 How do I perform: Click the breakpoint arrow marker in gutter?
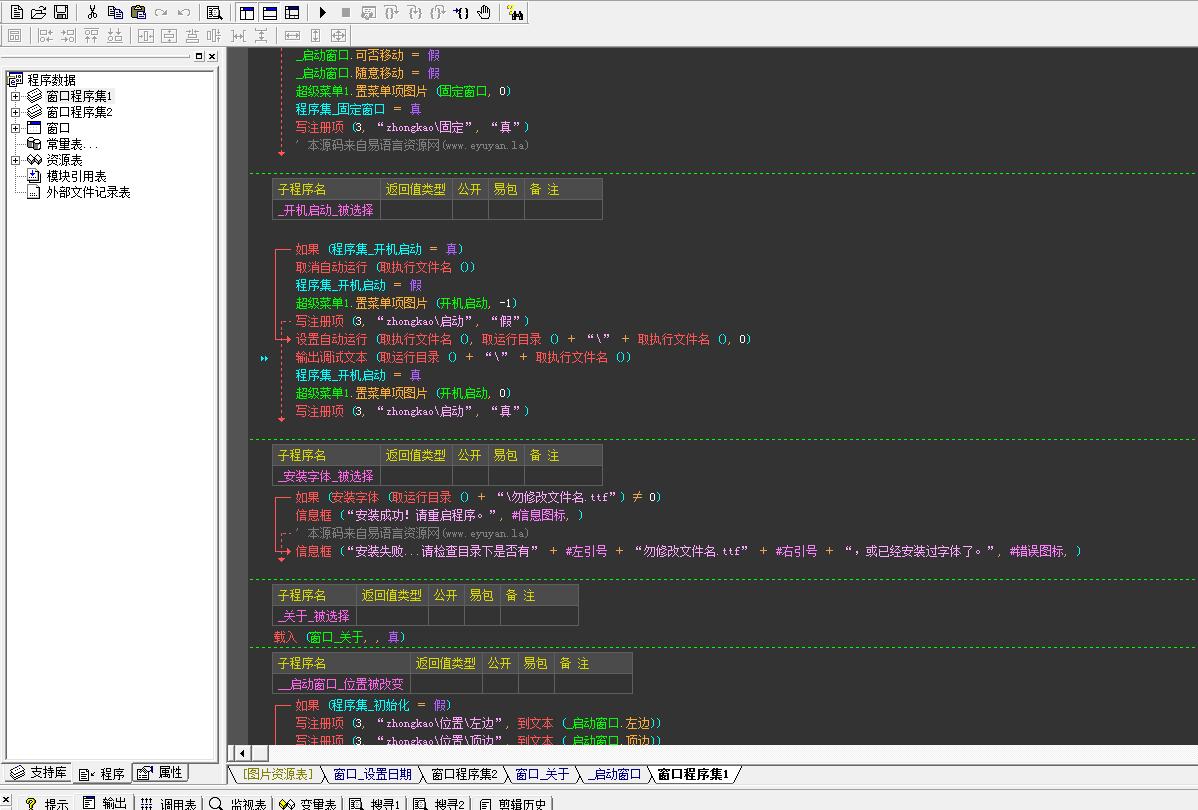(264, 358)
